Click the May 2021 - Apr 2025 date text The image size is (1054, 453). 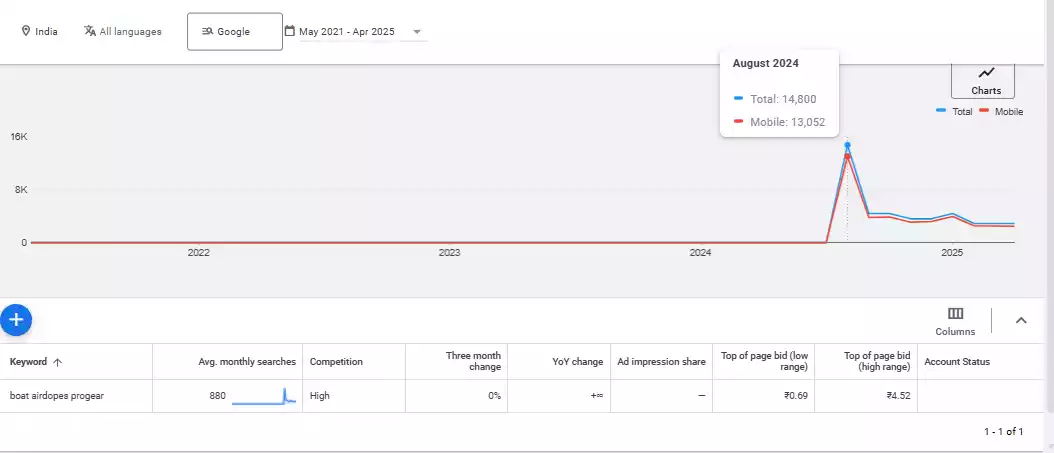[x=346, y=32]
